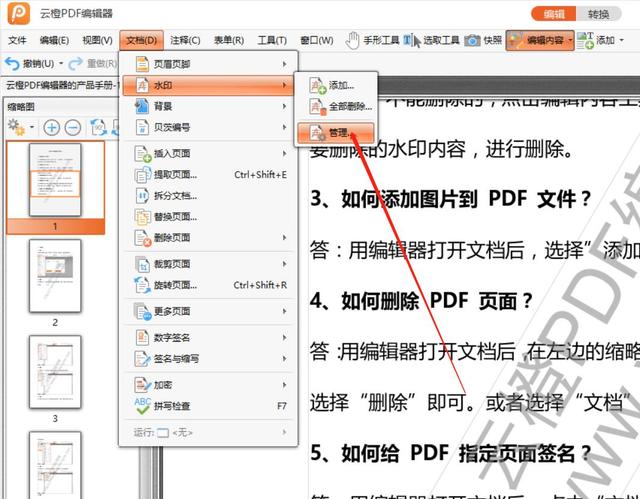Viewport: 640px width, 499px height.
Task: Zoom in thumbnails with plus icon
Action: (52, 128)
